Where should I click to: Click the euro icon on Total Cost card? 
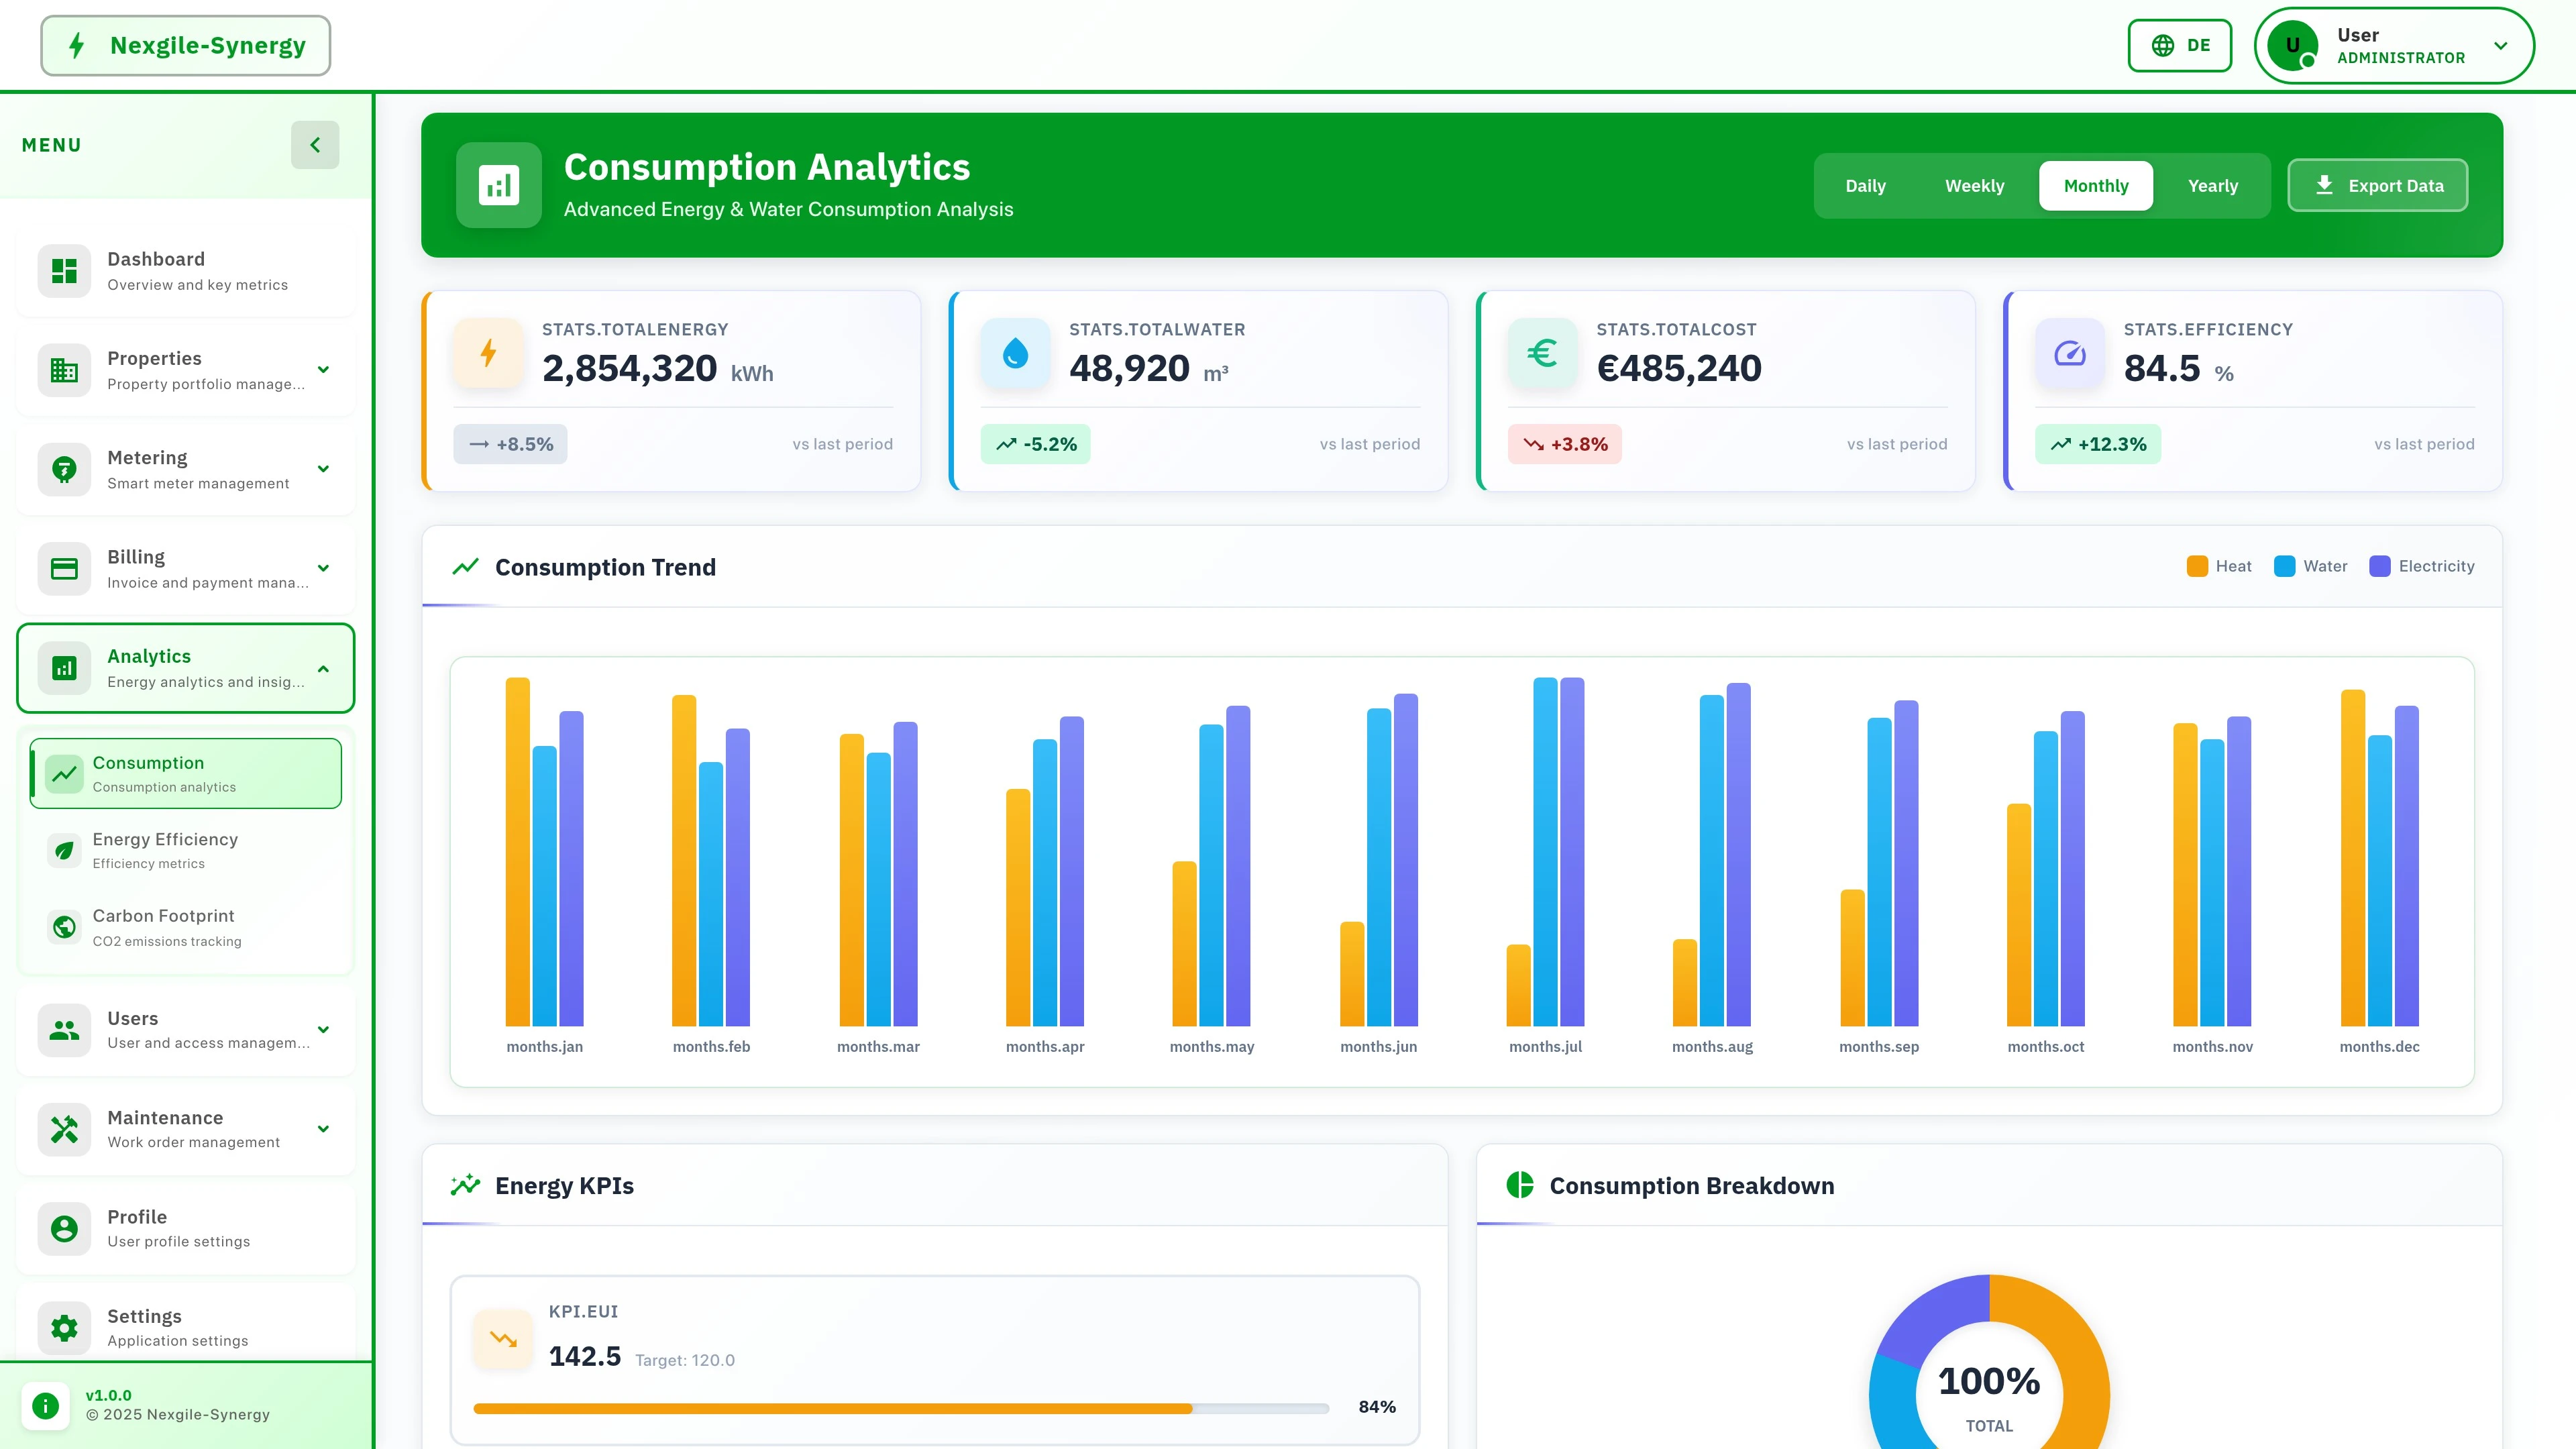pos(1542,353)
